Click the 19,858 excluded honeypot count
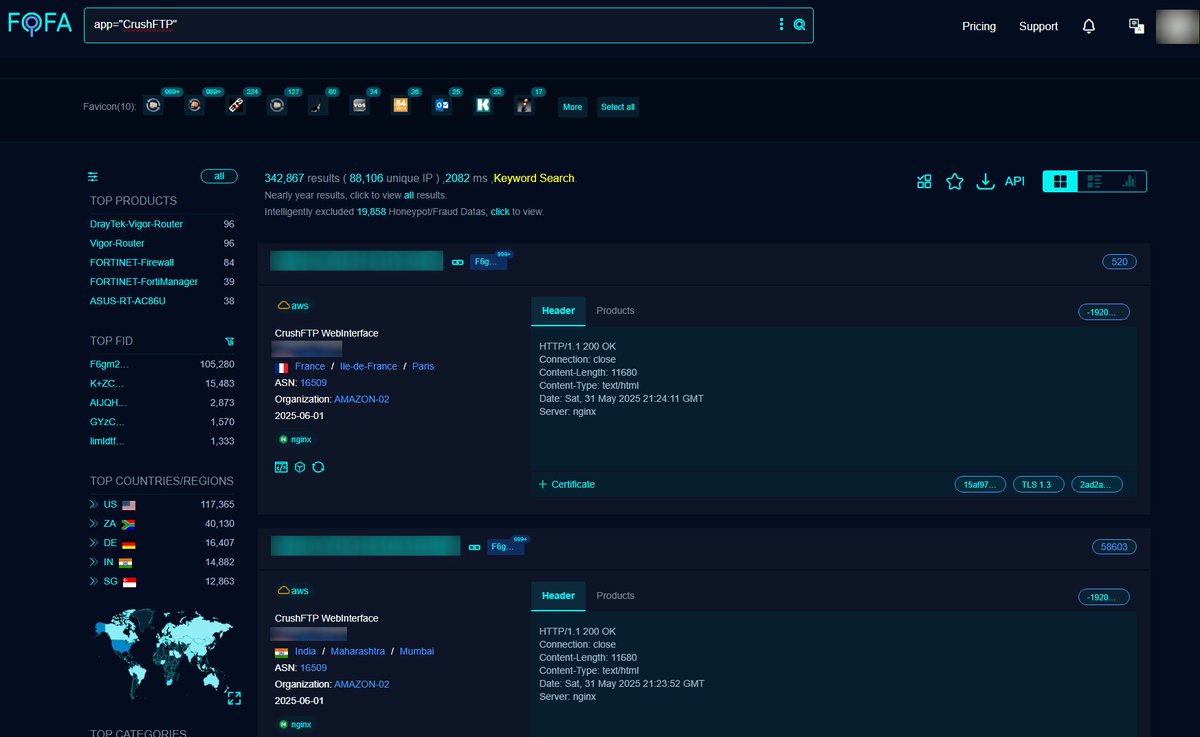This screenshot has height=737, width=1200. [371, 212]
